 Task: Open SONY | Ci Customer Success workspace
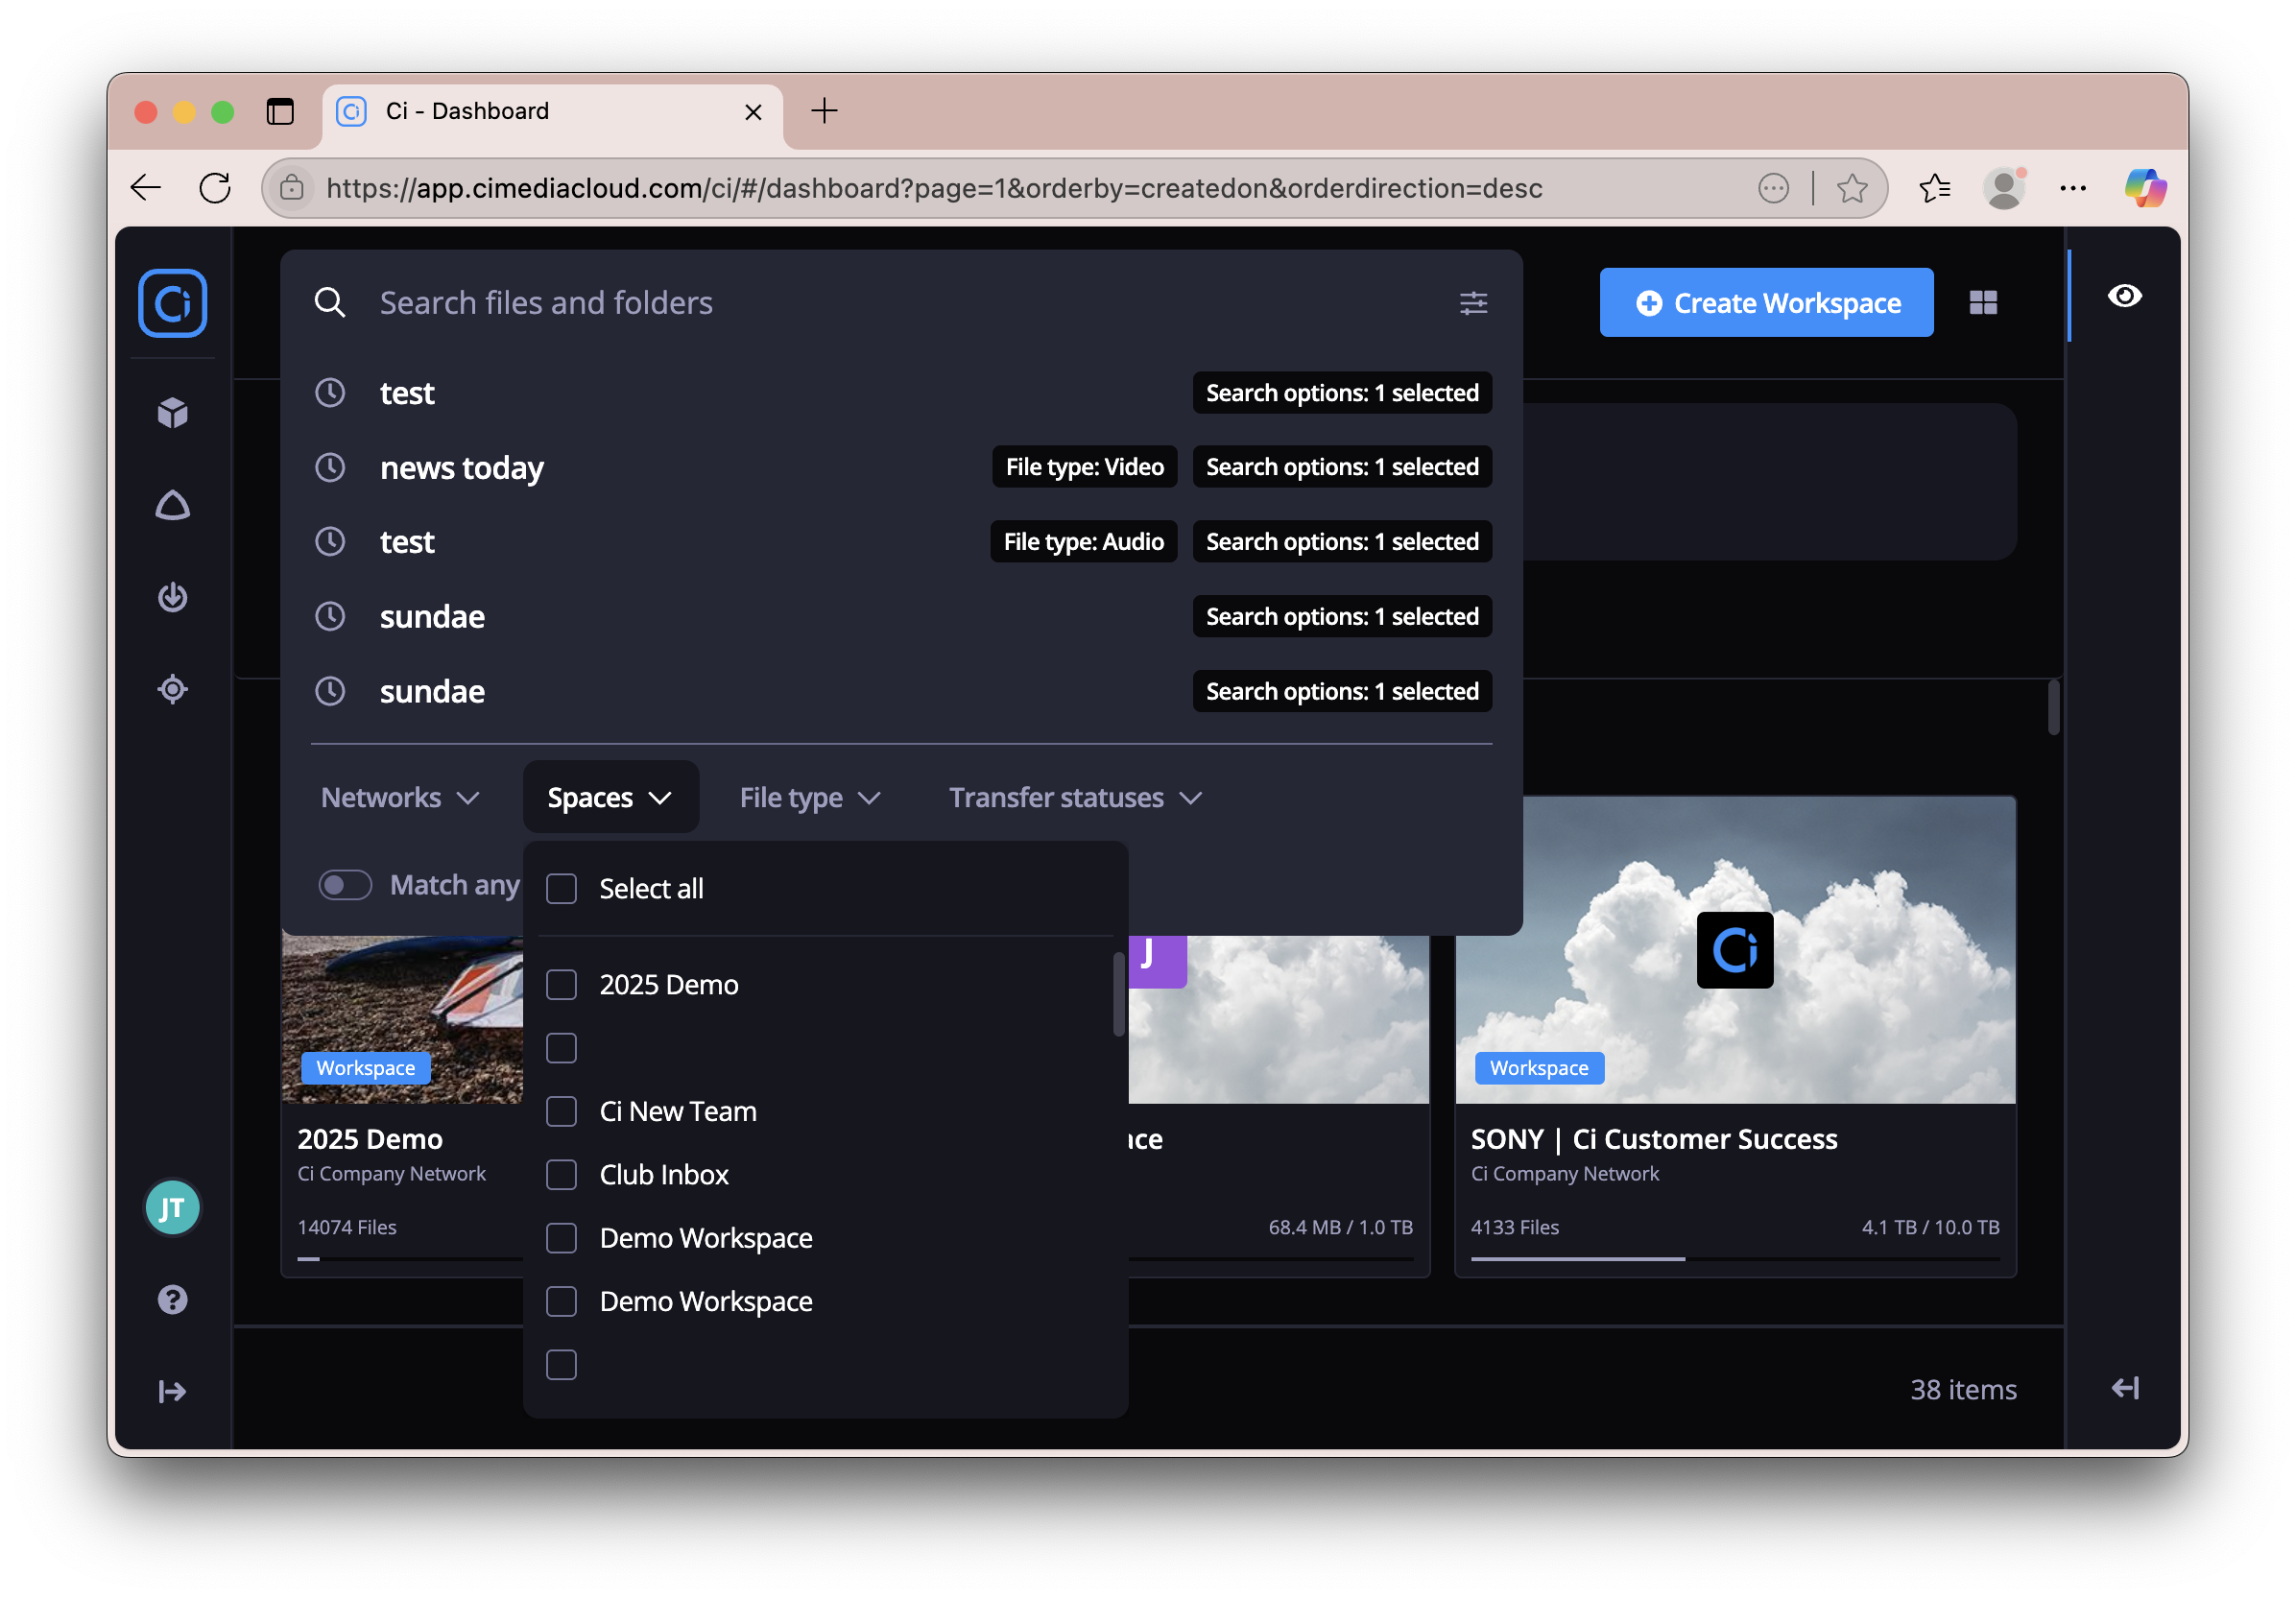[x=1653, y=1139]
